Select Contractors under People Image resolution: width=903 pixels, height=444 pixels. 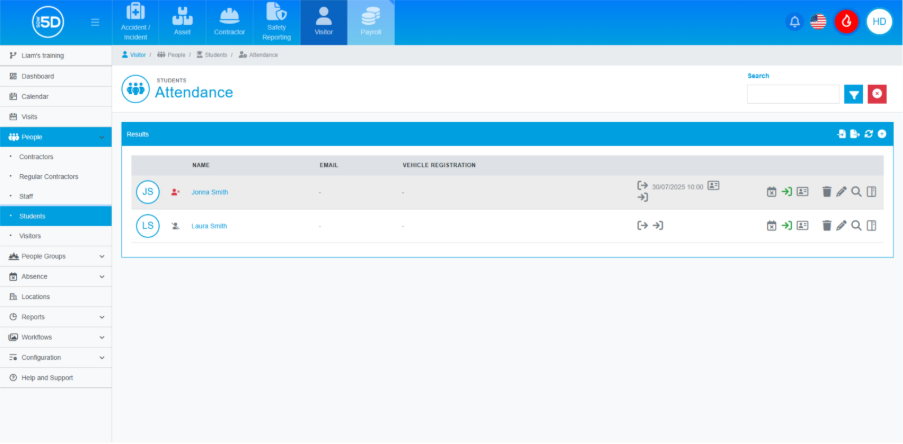pos(56,157)
